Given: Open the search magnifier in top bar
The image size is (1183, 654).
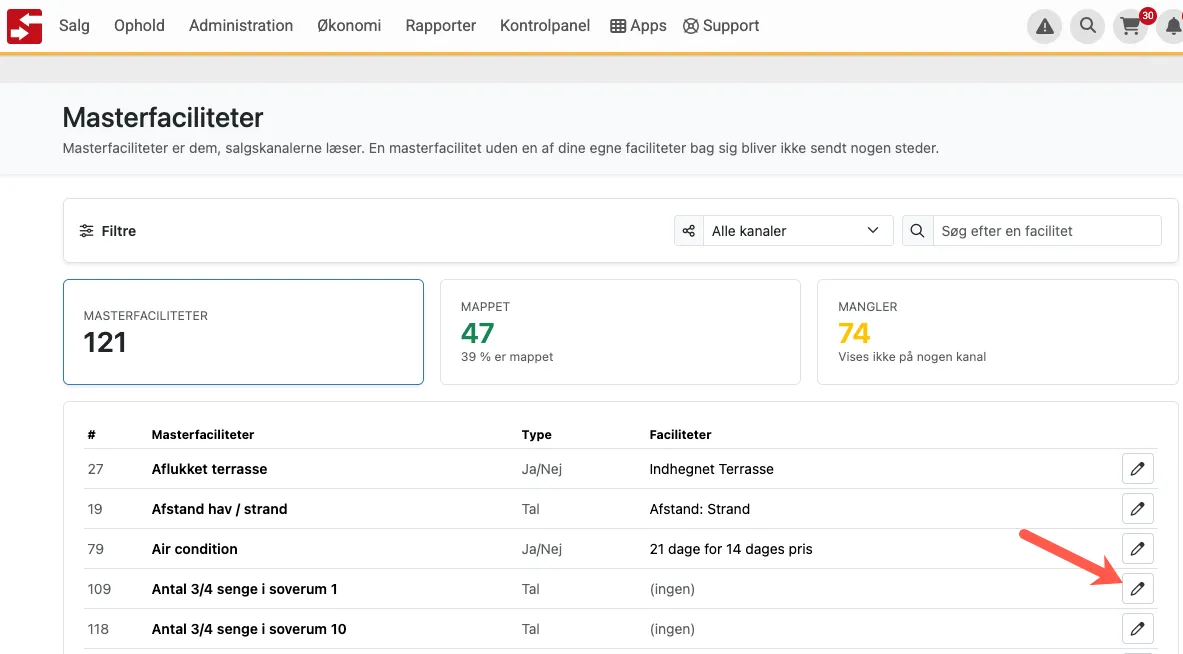Looking at the screenshot, I should (x=1087, y=26).
